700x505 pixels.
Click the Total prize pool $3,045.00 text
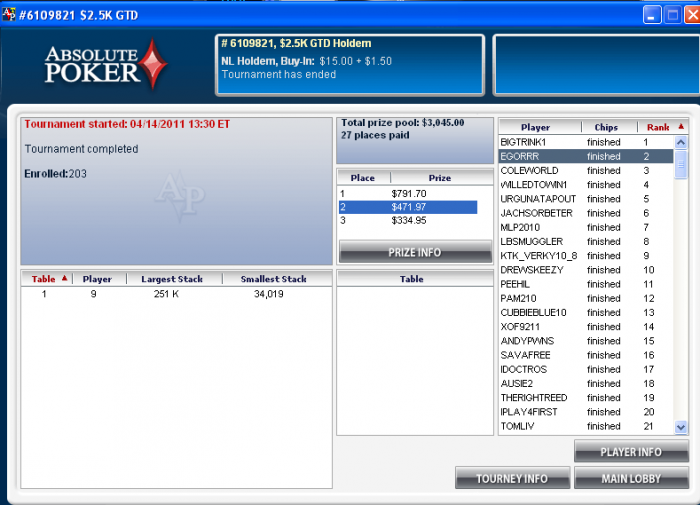point(402,123)
